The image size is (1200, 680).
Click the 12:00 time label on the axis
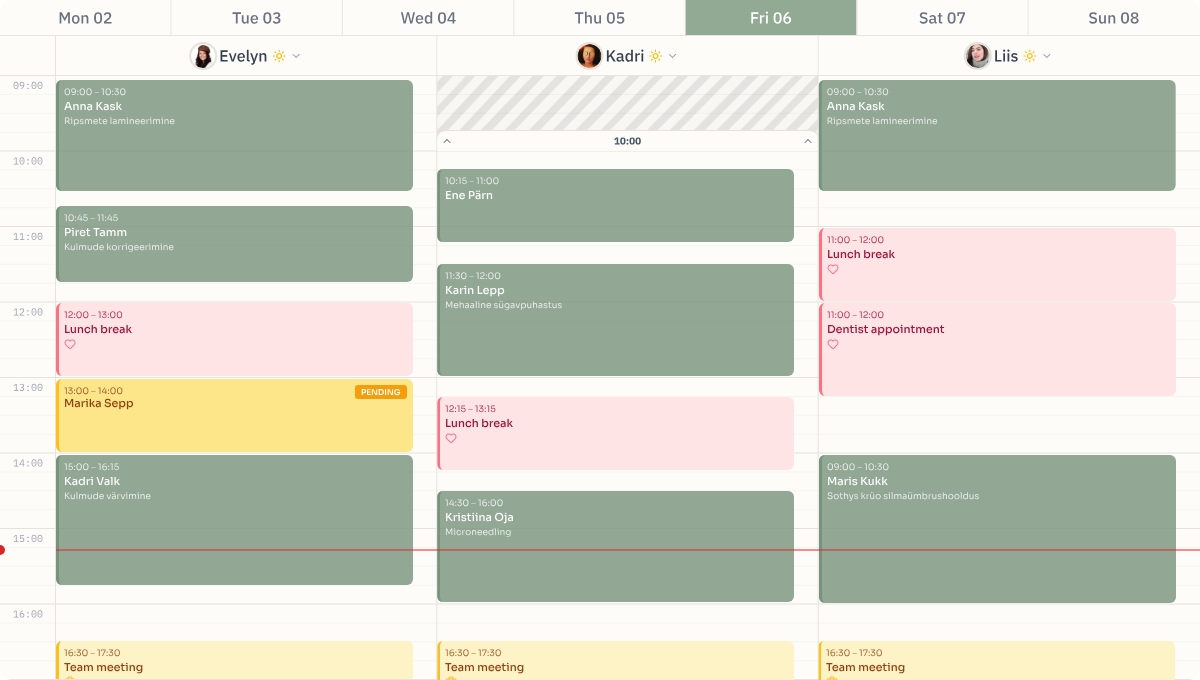click(x=28, y=312)
